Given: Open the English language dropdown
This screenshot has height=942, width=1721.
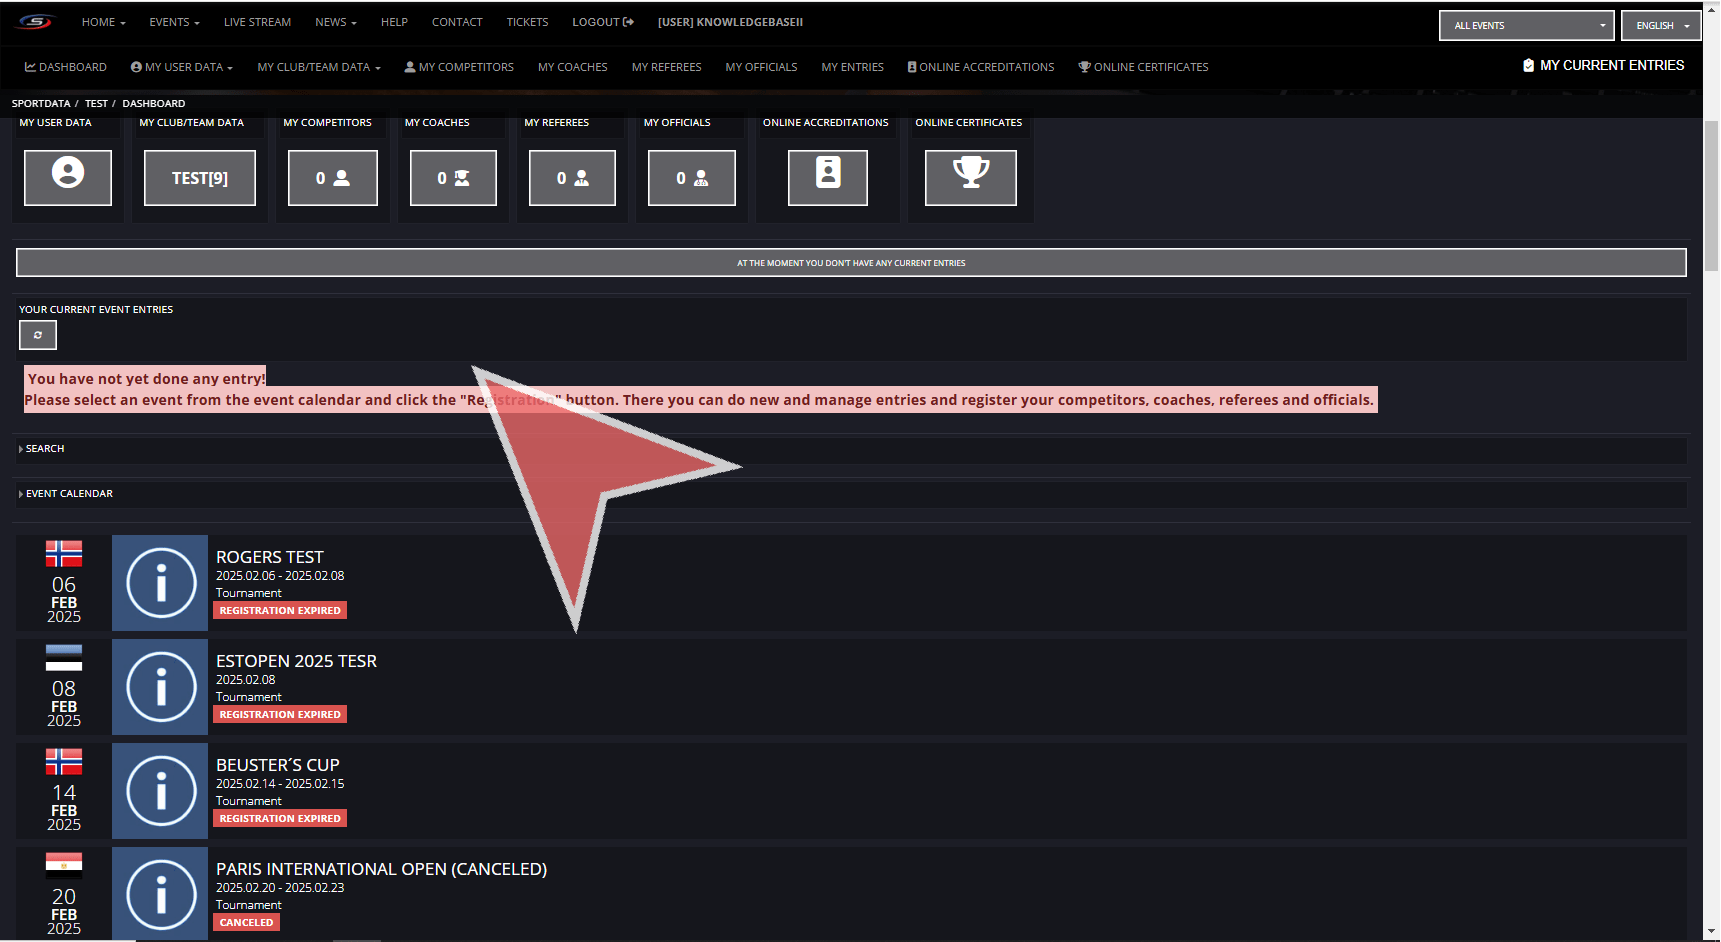Looking at the screenshot, I should (1660, 26).
